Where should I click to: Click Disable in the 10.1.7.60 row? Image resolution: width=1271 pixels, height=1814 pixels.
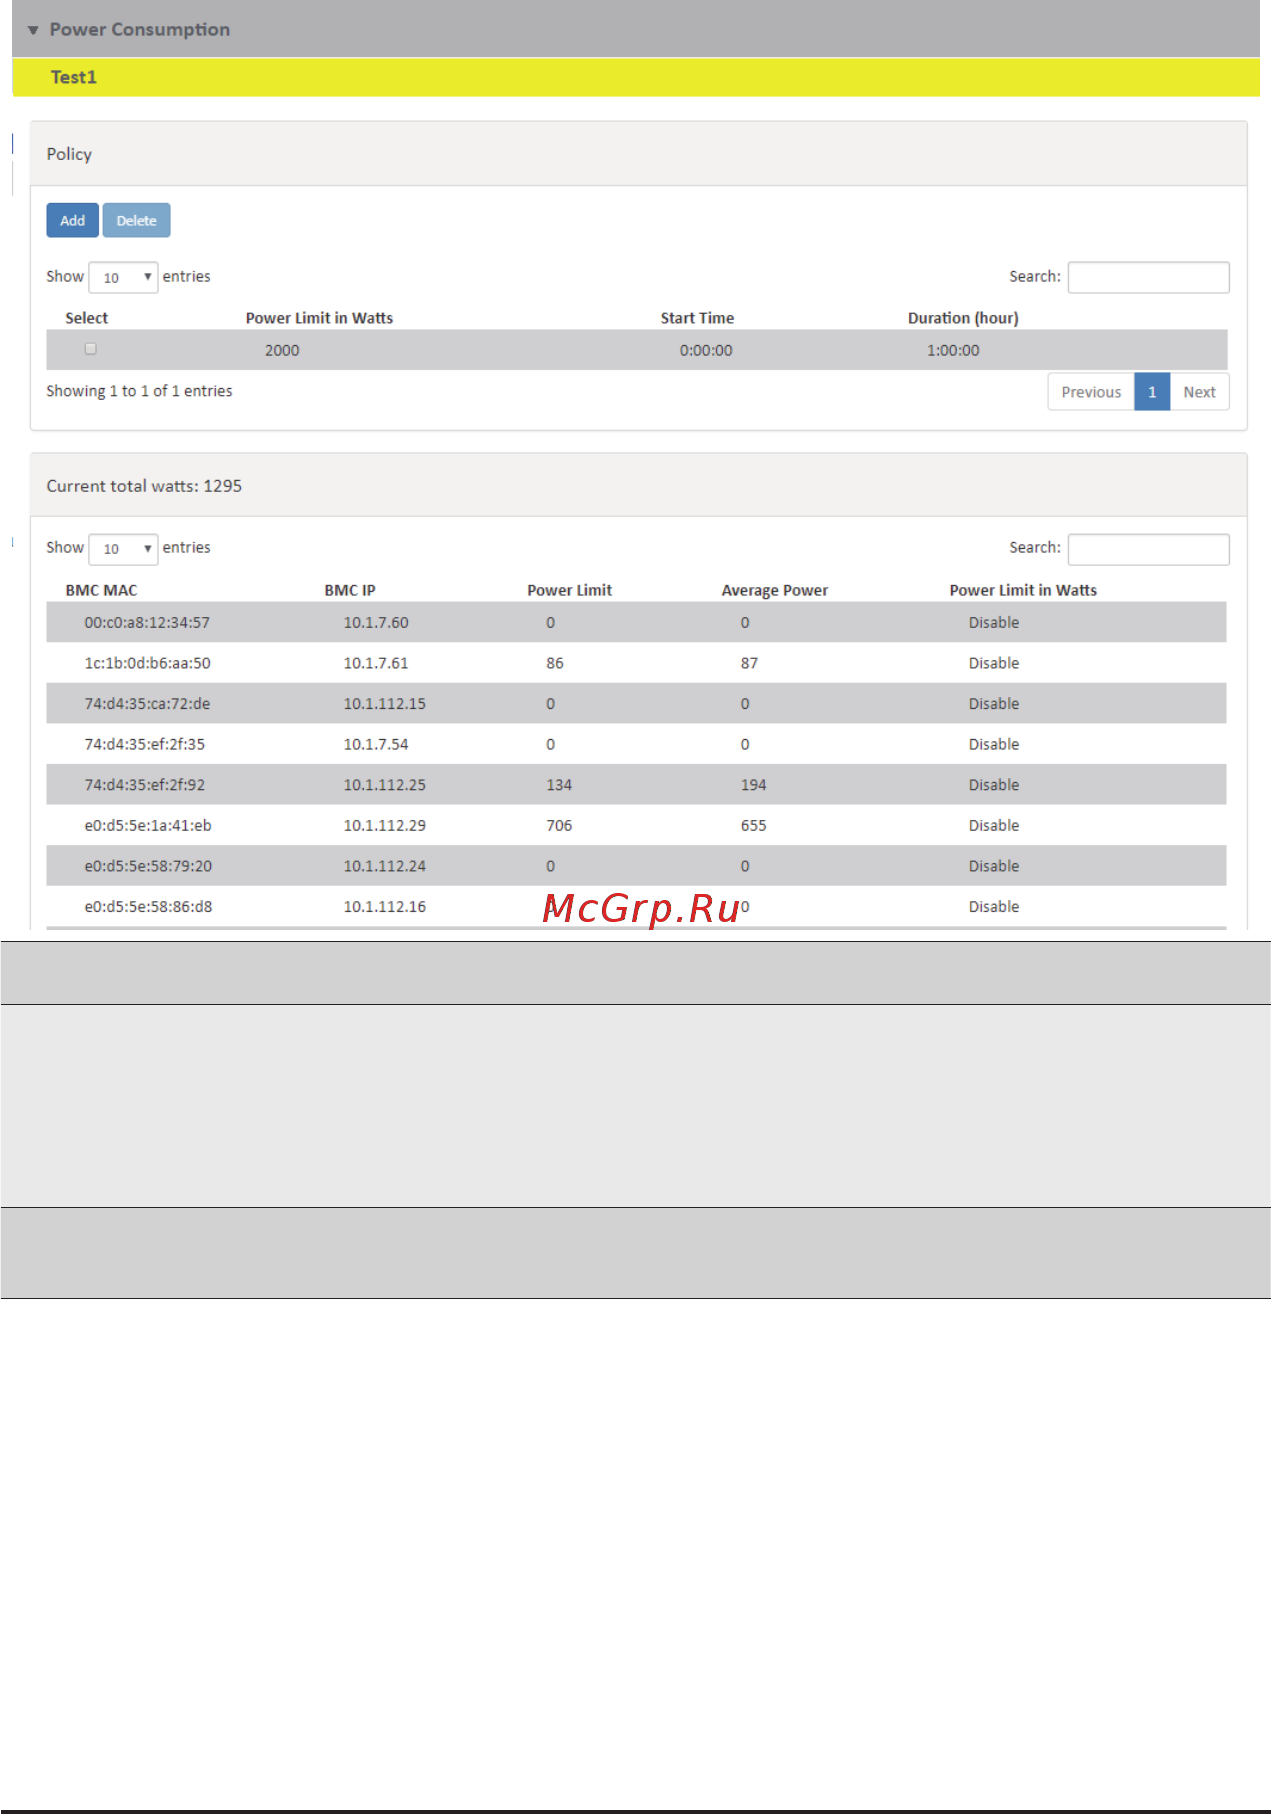[x=994, y=622]
